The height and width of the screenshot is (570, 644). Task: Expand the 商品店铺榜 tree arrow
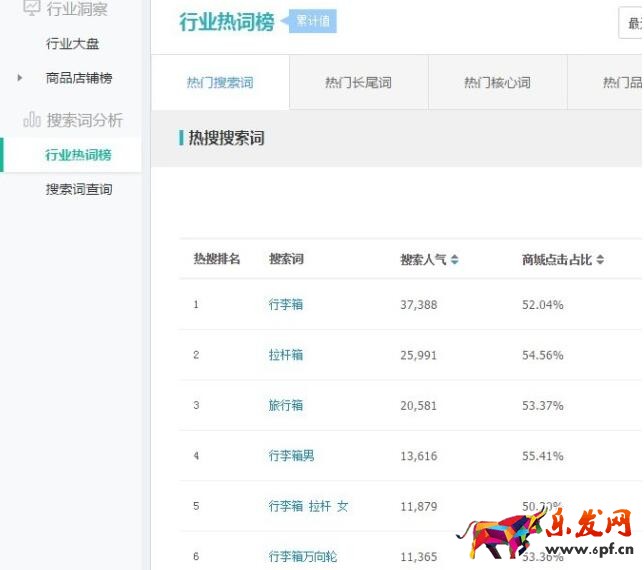(20, 78)
